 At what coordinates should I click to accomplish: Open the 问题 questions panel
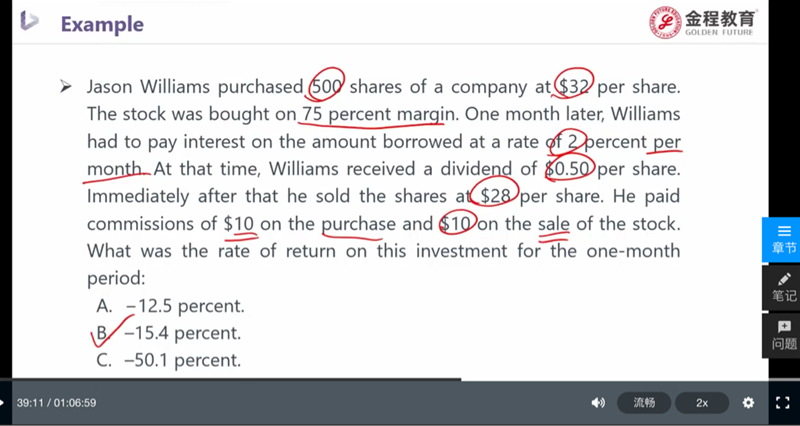tap(783, 335)
